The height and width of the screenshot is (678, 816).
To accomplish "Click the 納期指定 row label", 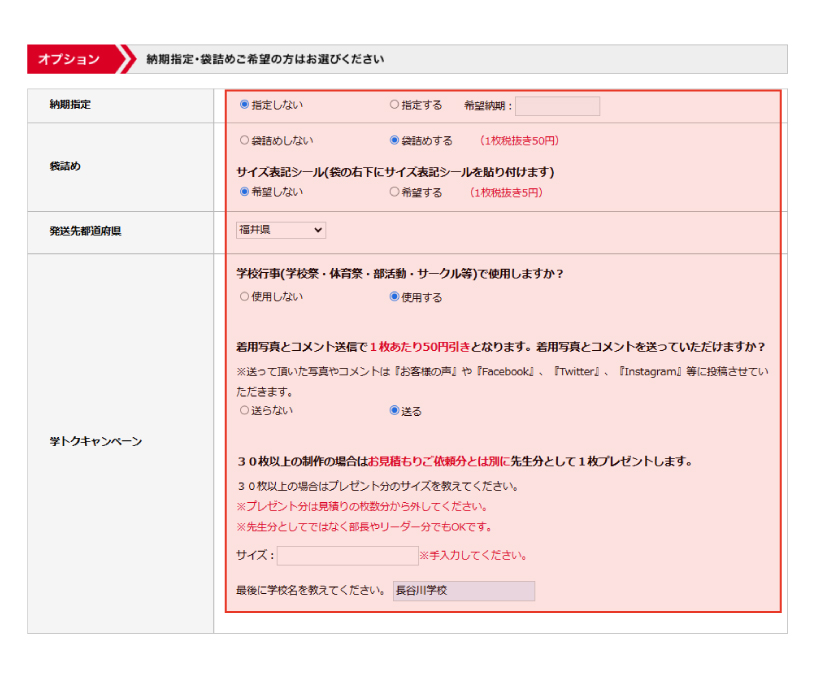I will tap(70, 105).
